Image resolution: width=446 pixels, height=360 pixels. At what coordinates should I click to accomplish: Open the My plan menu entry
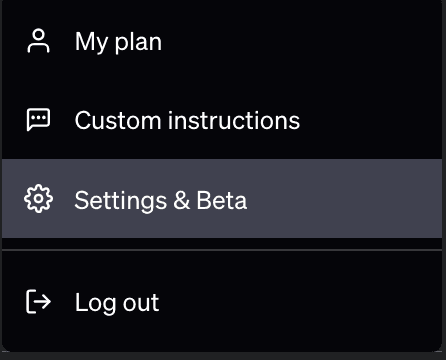[x=222, y=41]
